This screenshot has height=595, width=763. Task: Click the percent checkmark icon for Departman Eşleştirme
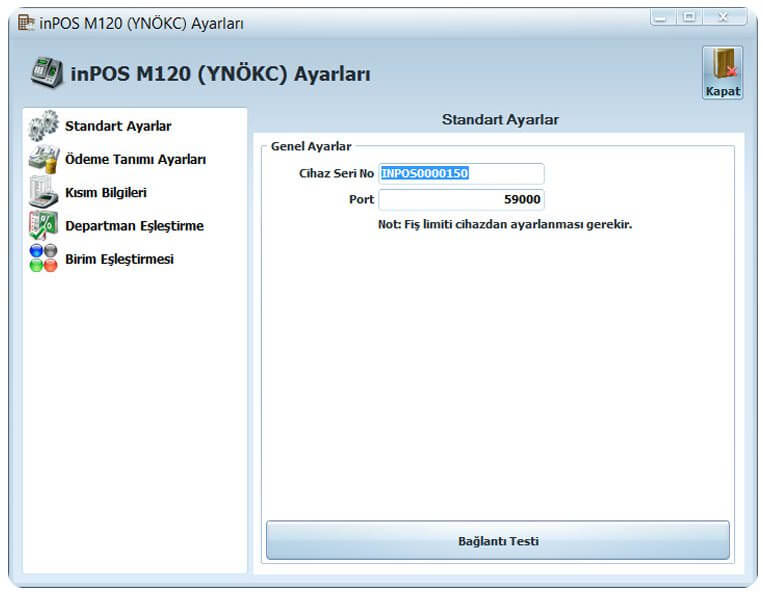coord(43,225)
